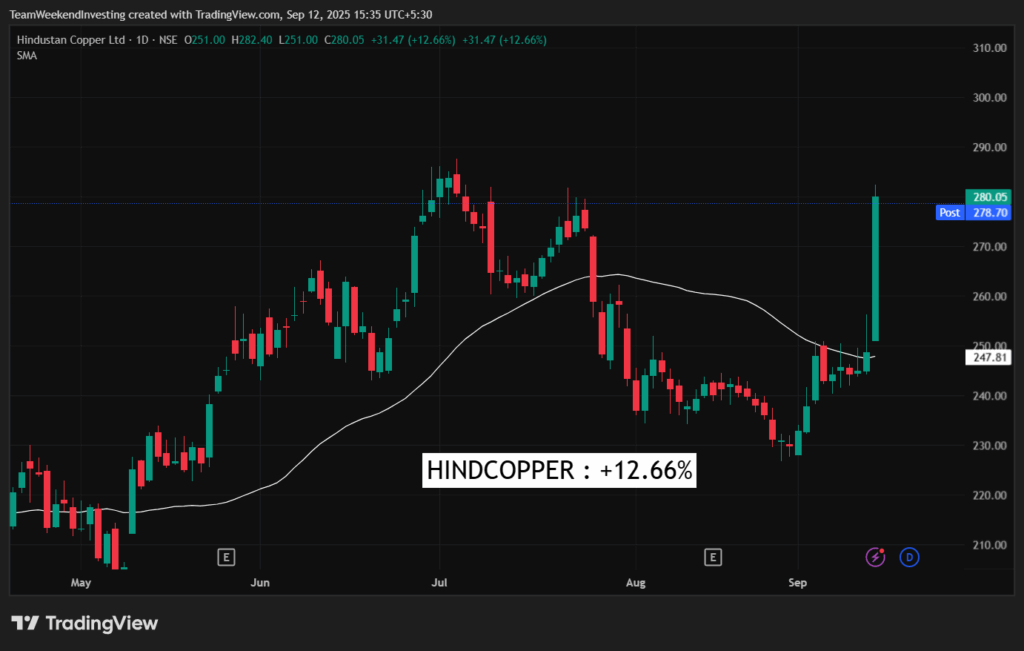The height and width of the screenshot is (651, 1024).
Task: Click the HINDCOPPER : +12.66% text
Action: (x=559, y=470)
